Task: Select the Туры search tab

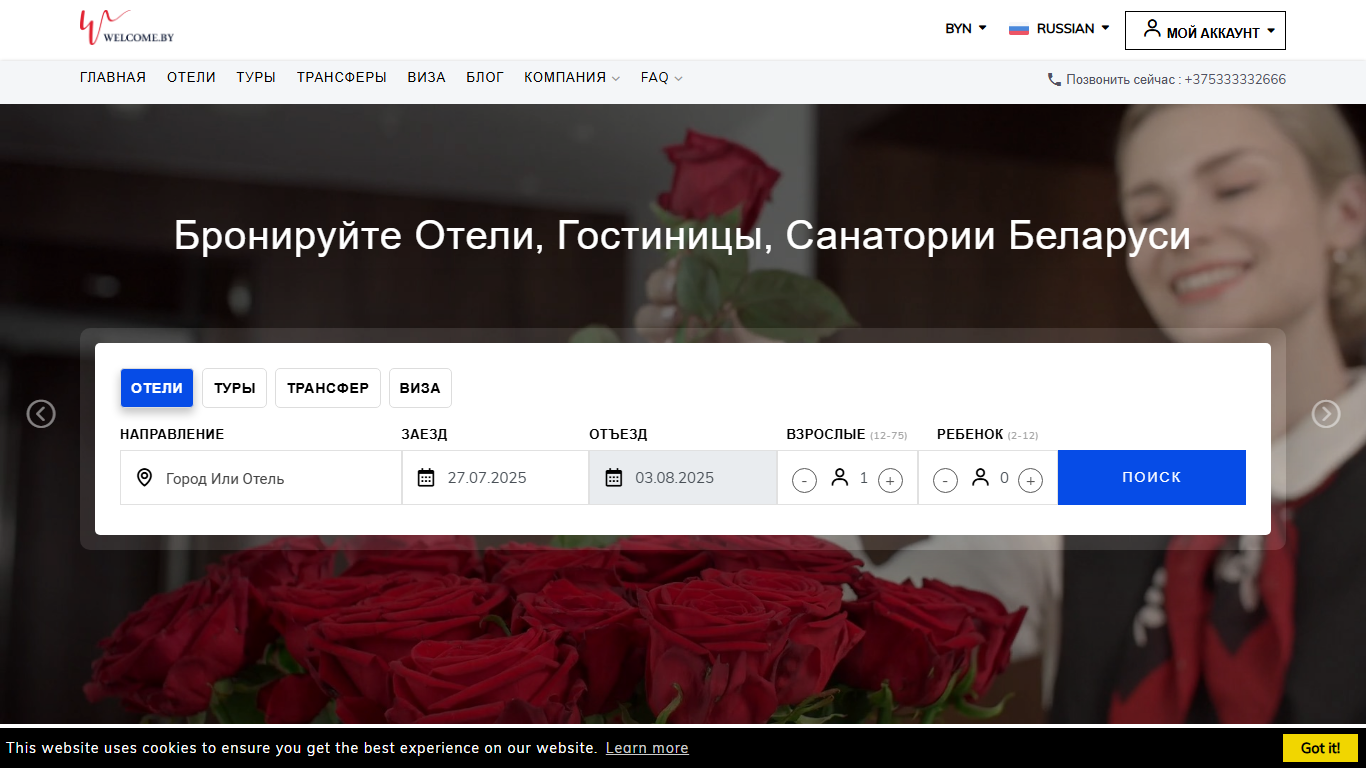Action: [x=234, y=388]
